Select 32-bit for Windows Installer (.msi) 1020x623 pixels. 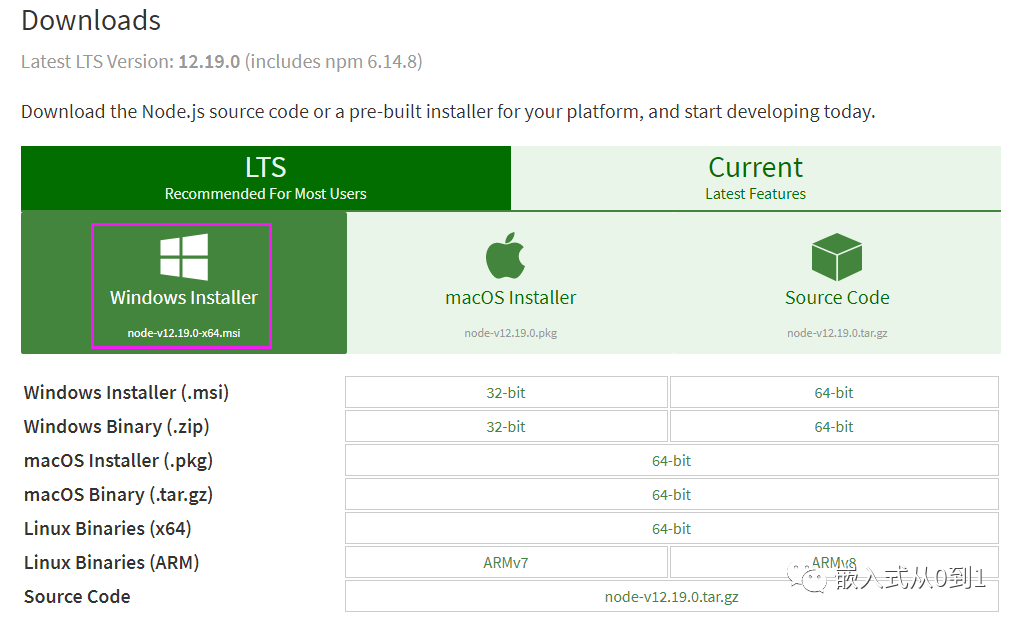506,392
